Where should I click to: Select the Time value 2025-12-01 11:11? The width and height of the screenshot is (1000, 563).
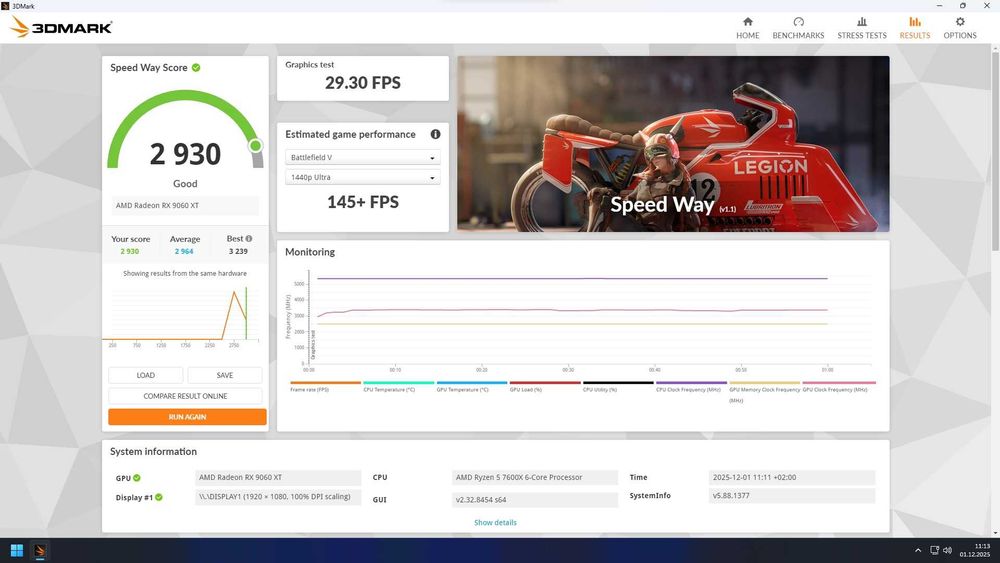(x=791, y=478)
